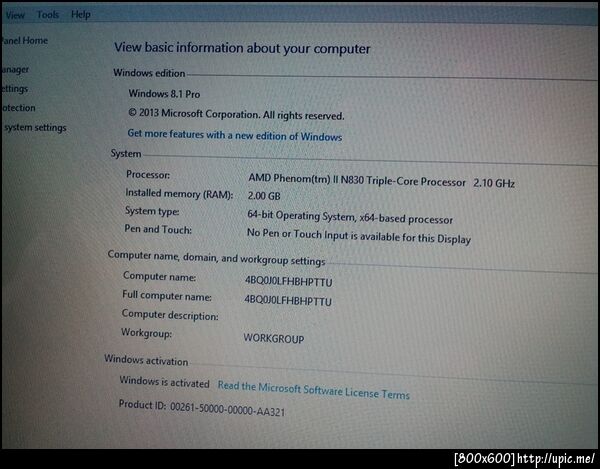Select the Product ID 00261-50000-00000-AA321
The height and width of the screenshot is (469, 600).
(202, 408)
